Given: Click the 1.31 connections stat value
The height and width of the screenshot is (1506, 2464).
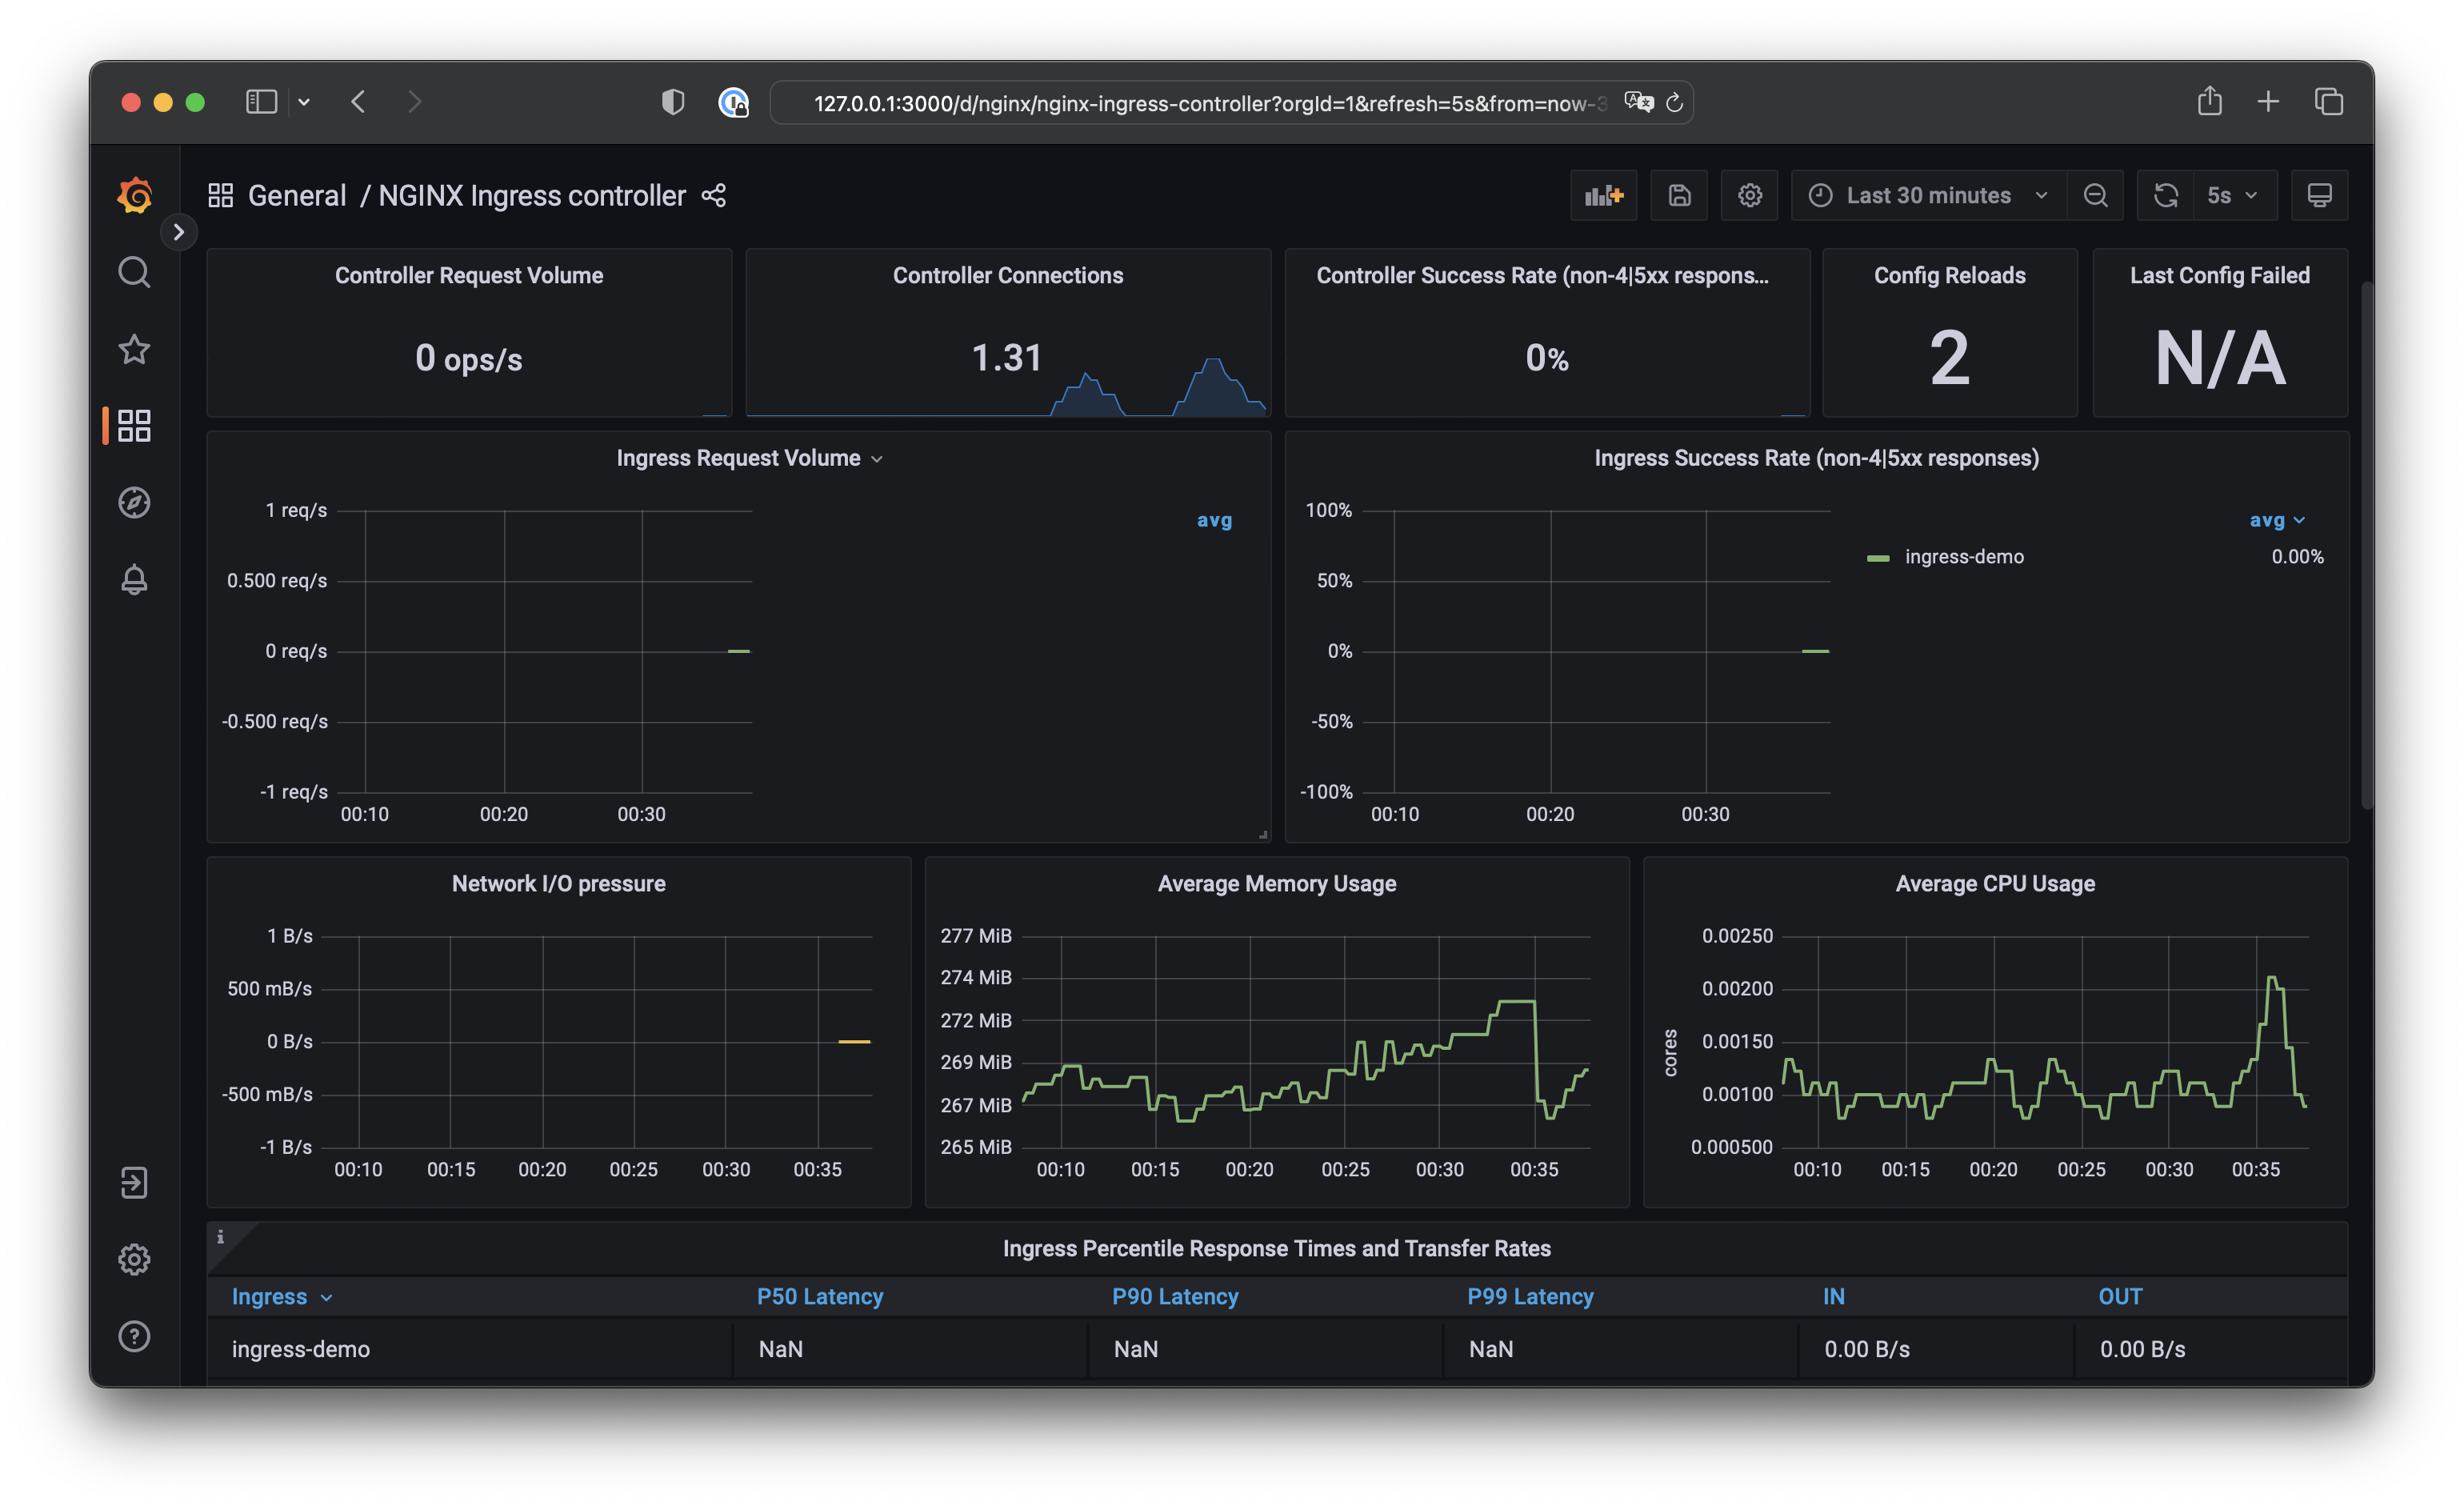Looking at the screenshot, I should (1006, 357).
